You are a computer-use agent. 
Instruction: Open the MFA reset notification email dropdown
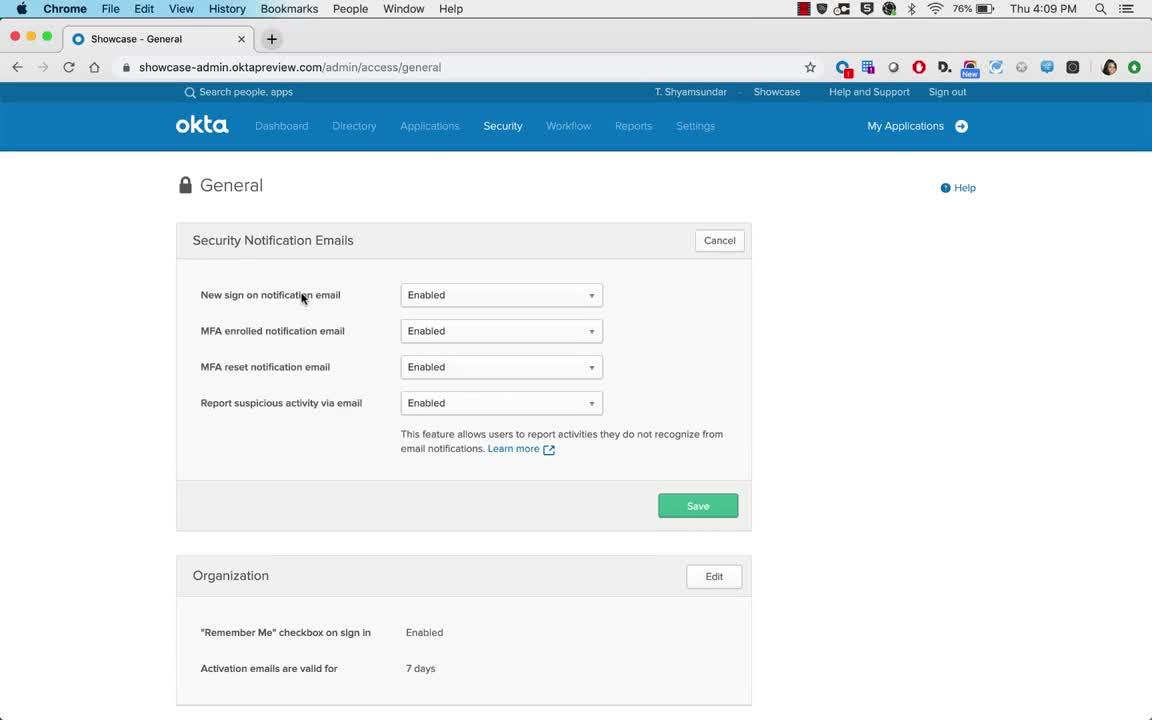click(501, 367)
